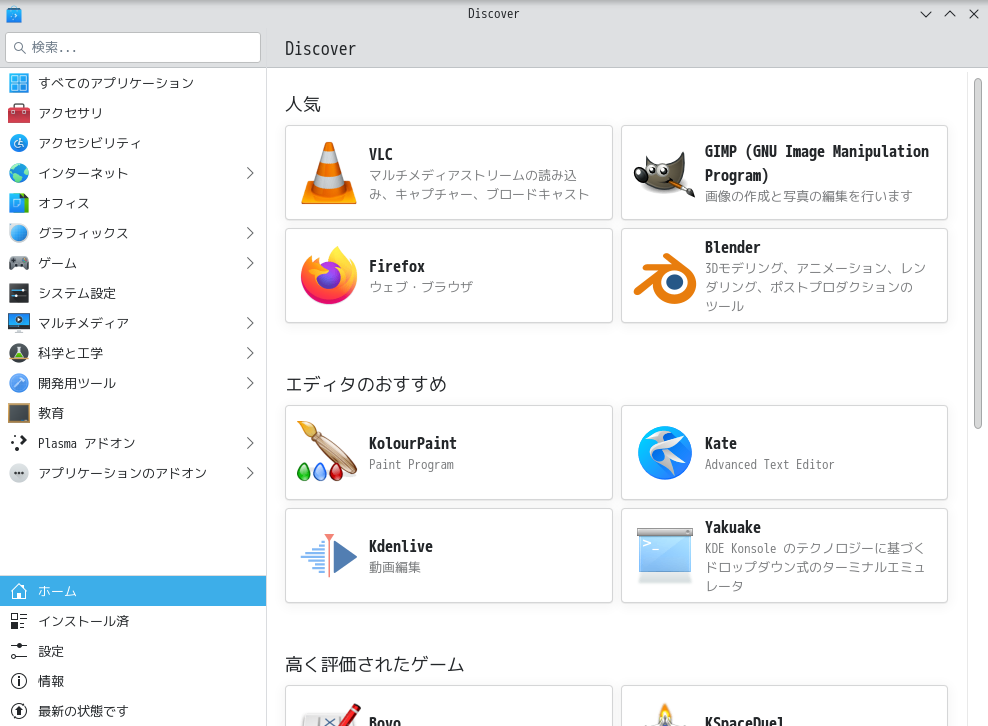Click the Graphics blue sphere icon
The height and width of the screenshot is (726, 988).
point(19,233)
